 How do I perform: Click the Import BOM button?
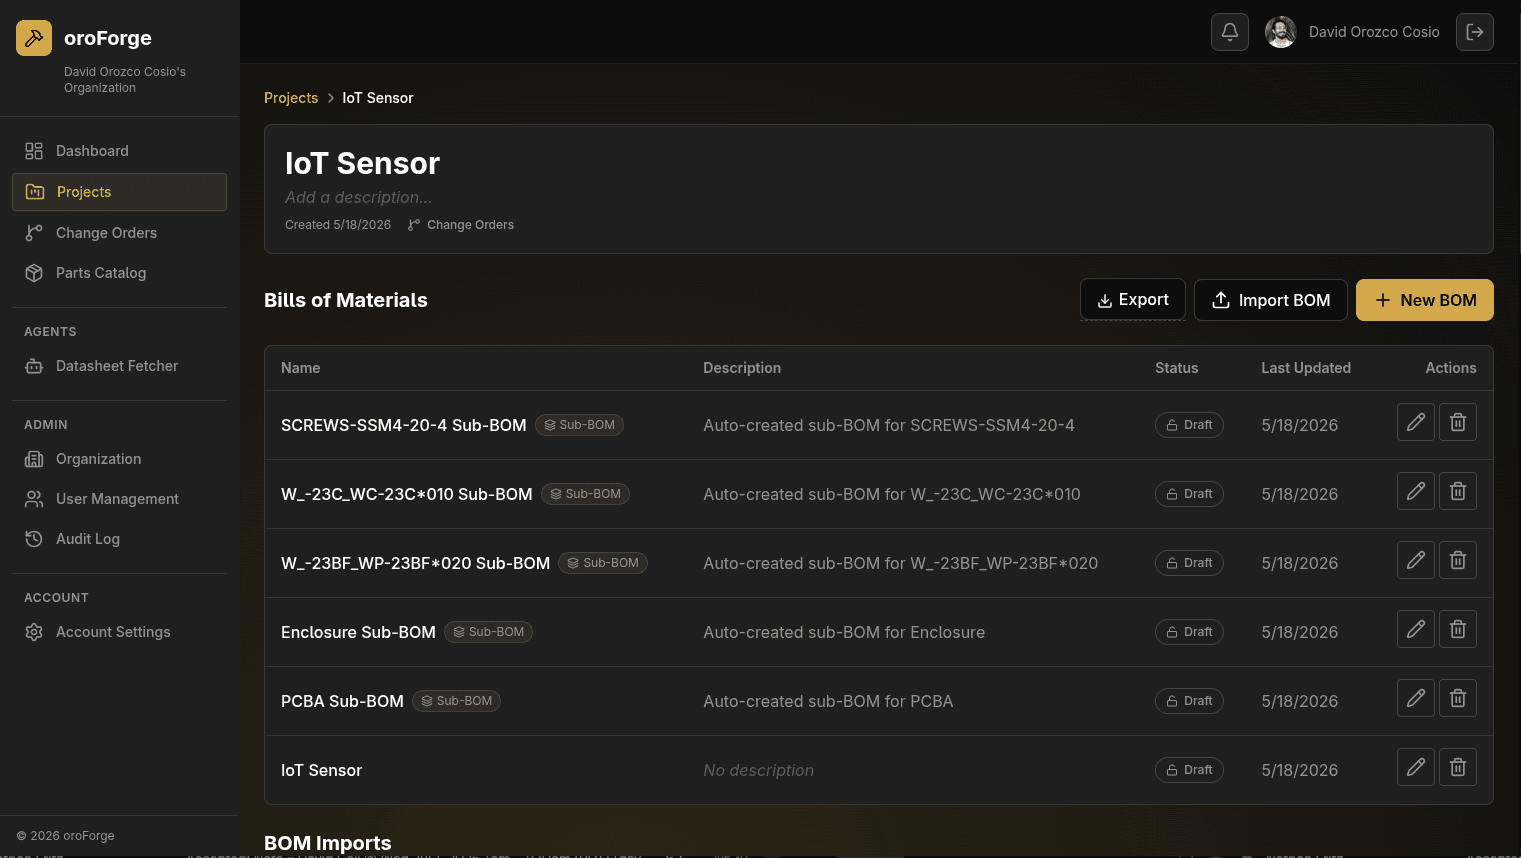coord(1271,300)
